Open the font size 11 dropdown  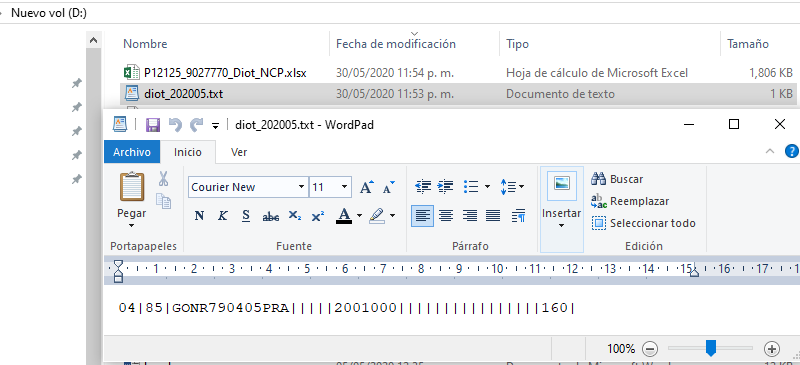click(345, 187)
